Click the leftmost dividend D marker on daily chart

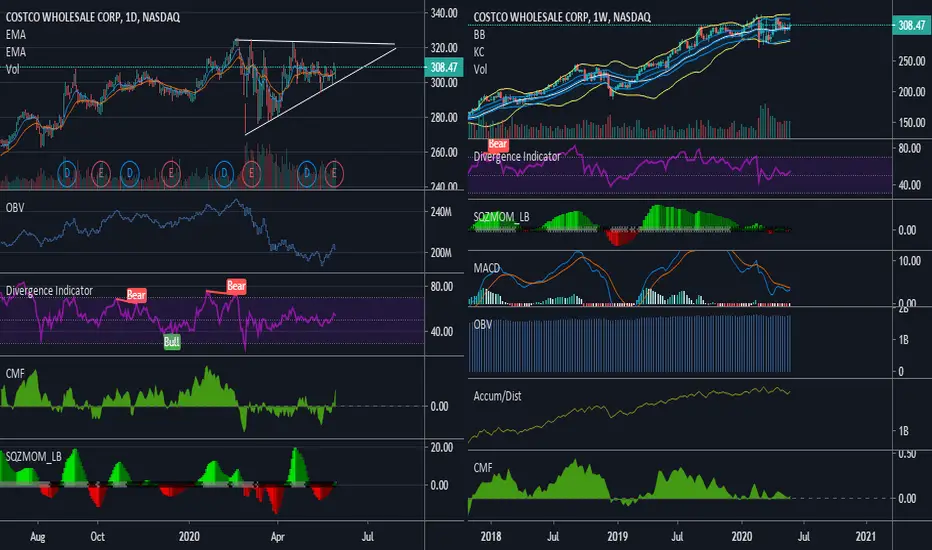[67, 174]
